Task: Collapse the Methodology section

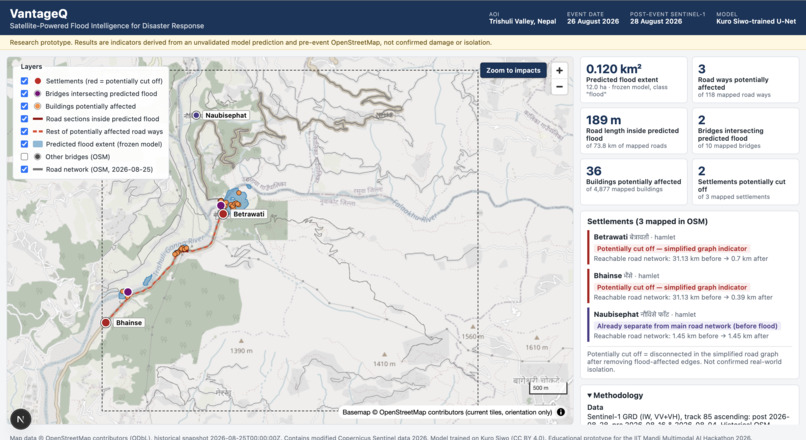Action: 615,395
